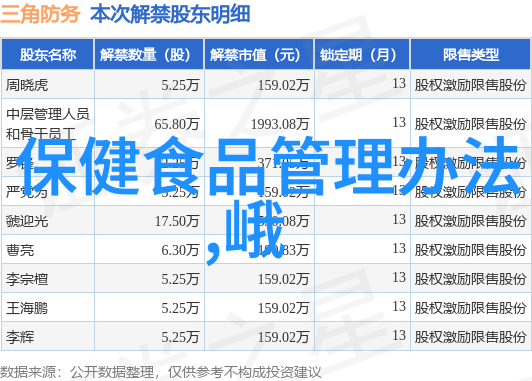Select shareholder name 李宗檀
The image size is (532, 381).
tap(27, 279)
